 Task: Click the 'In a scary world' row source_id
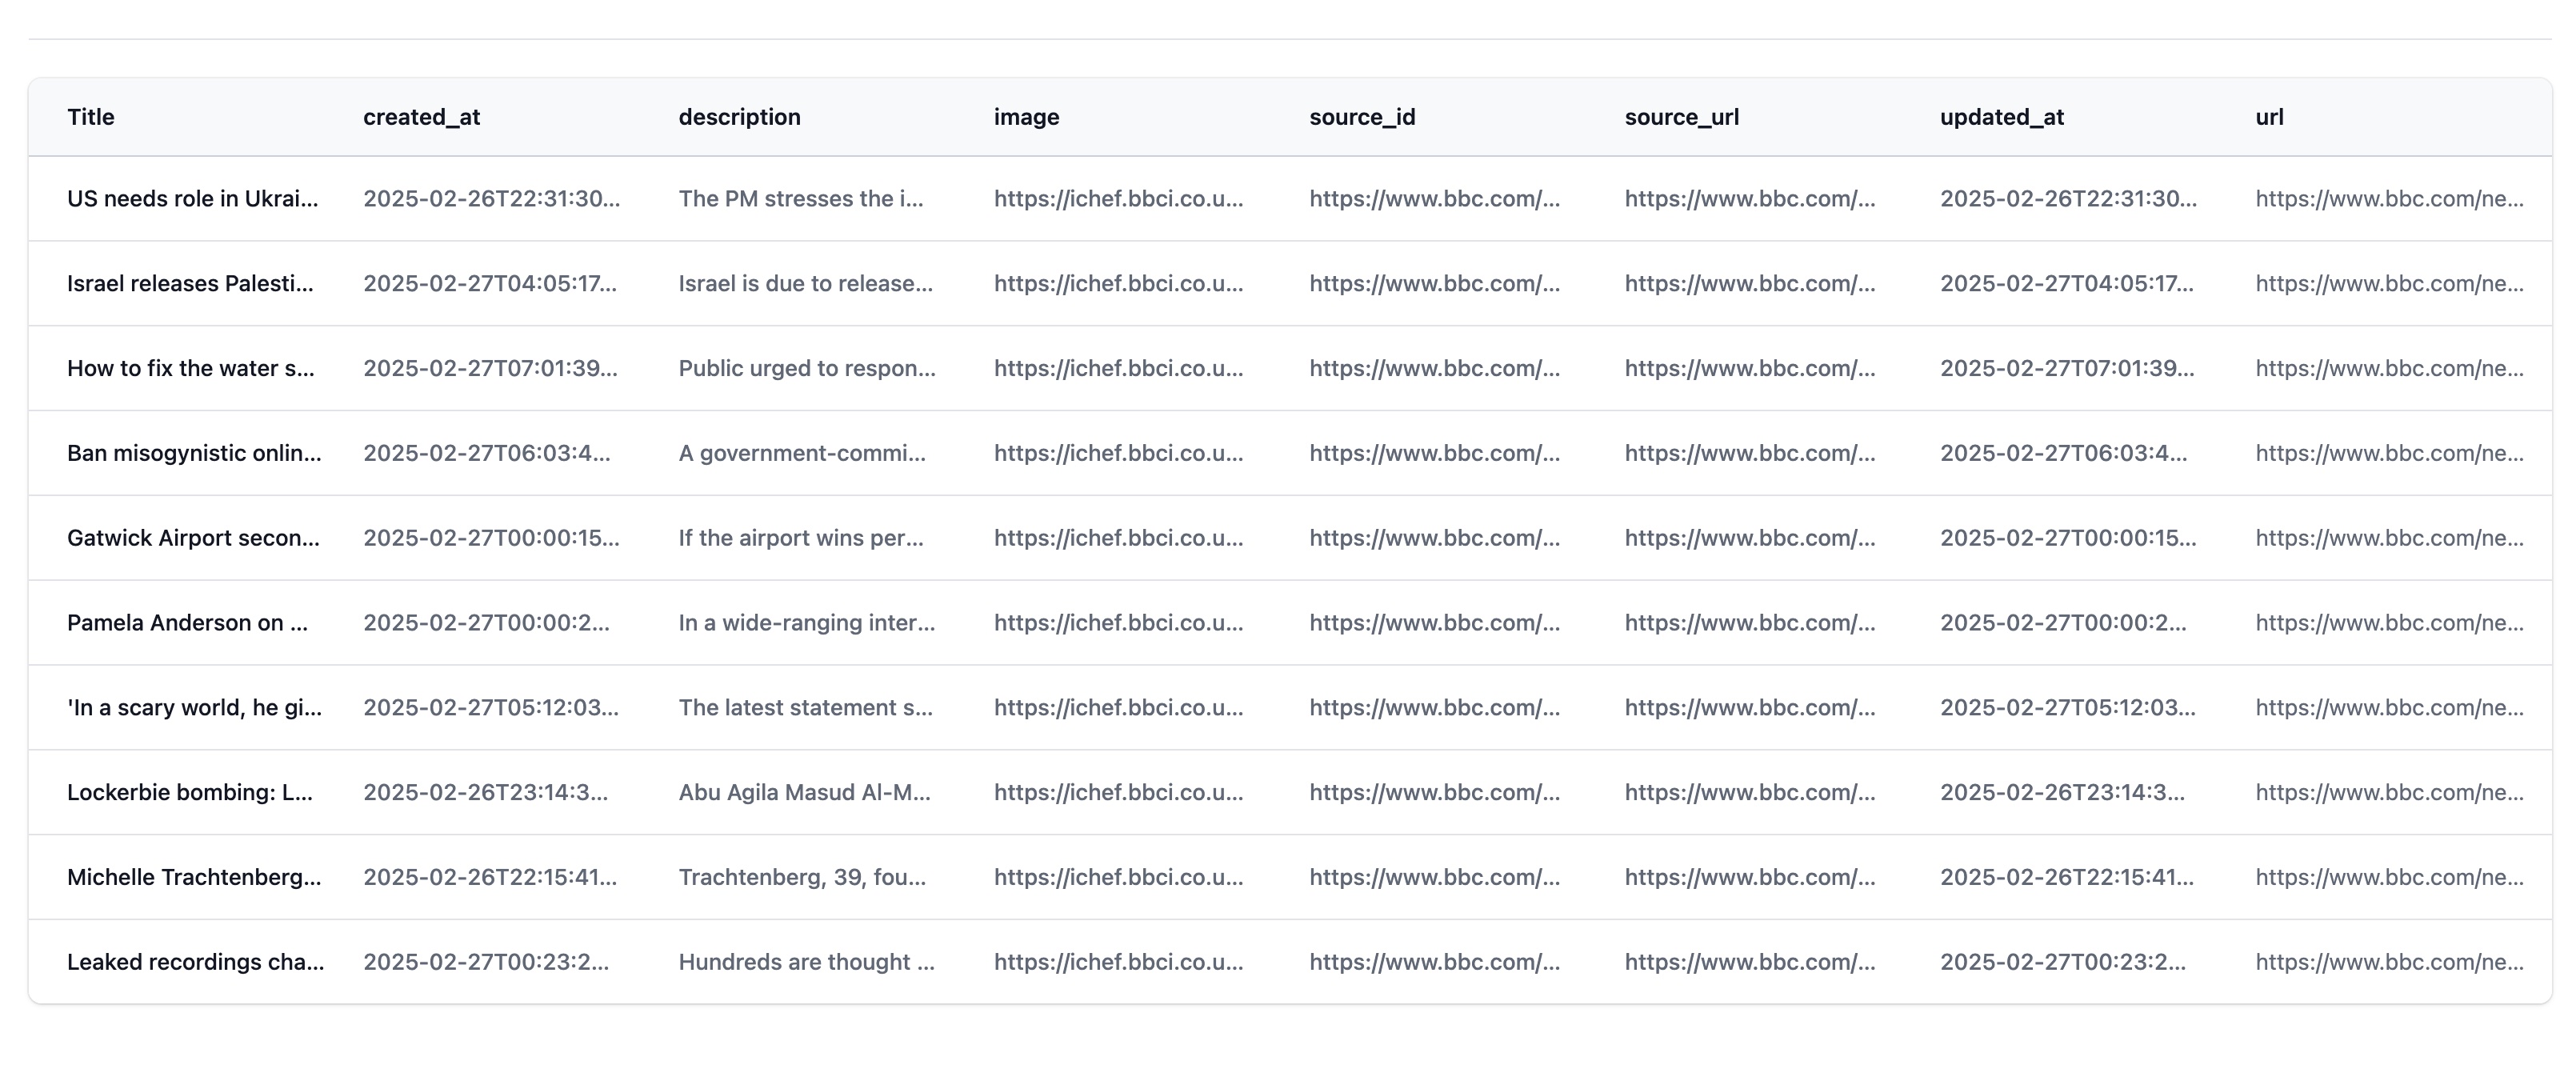point(1434,708)
